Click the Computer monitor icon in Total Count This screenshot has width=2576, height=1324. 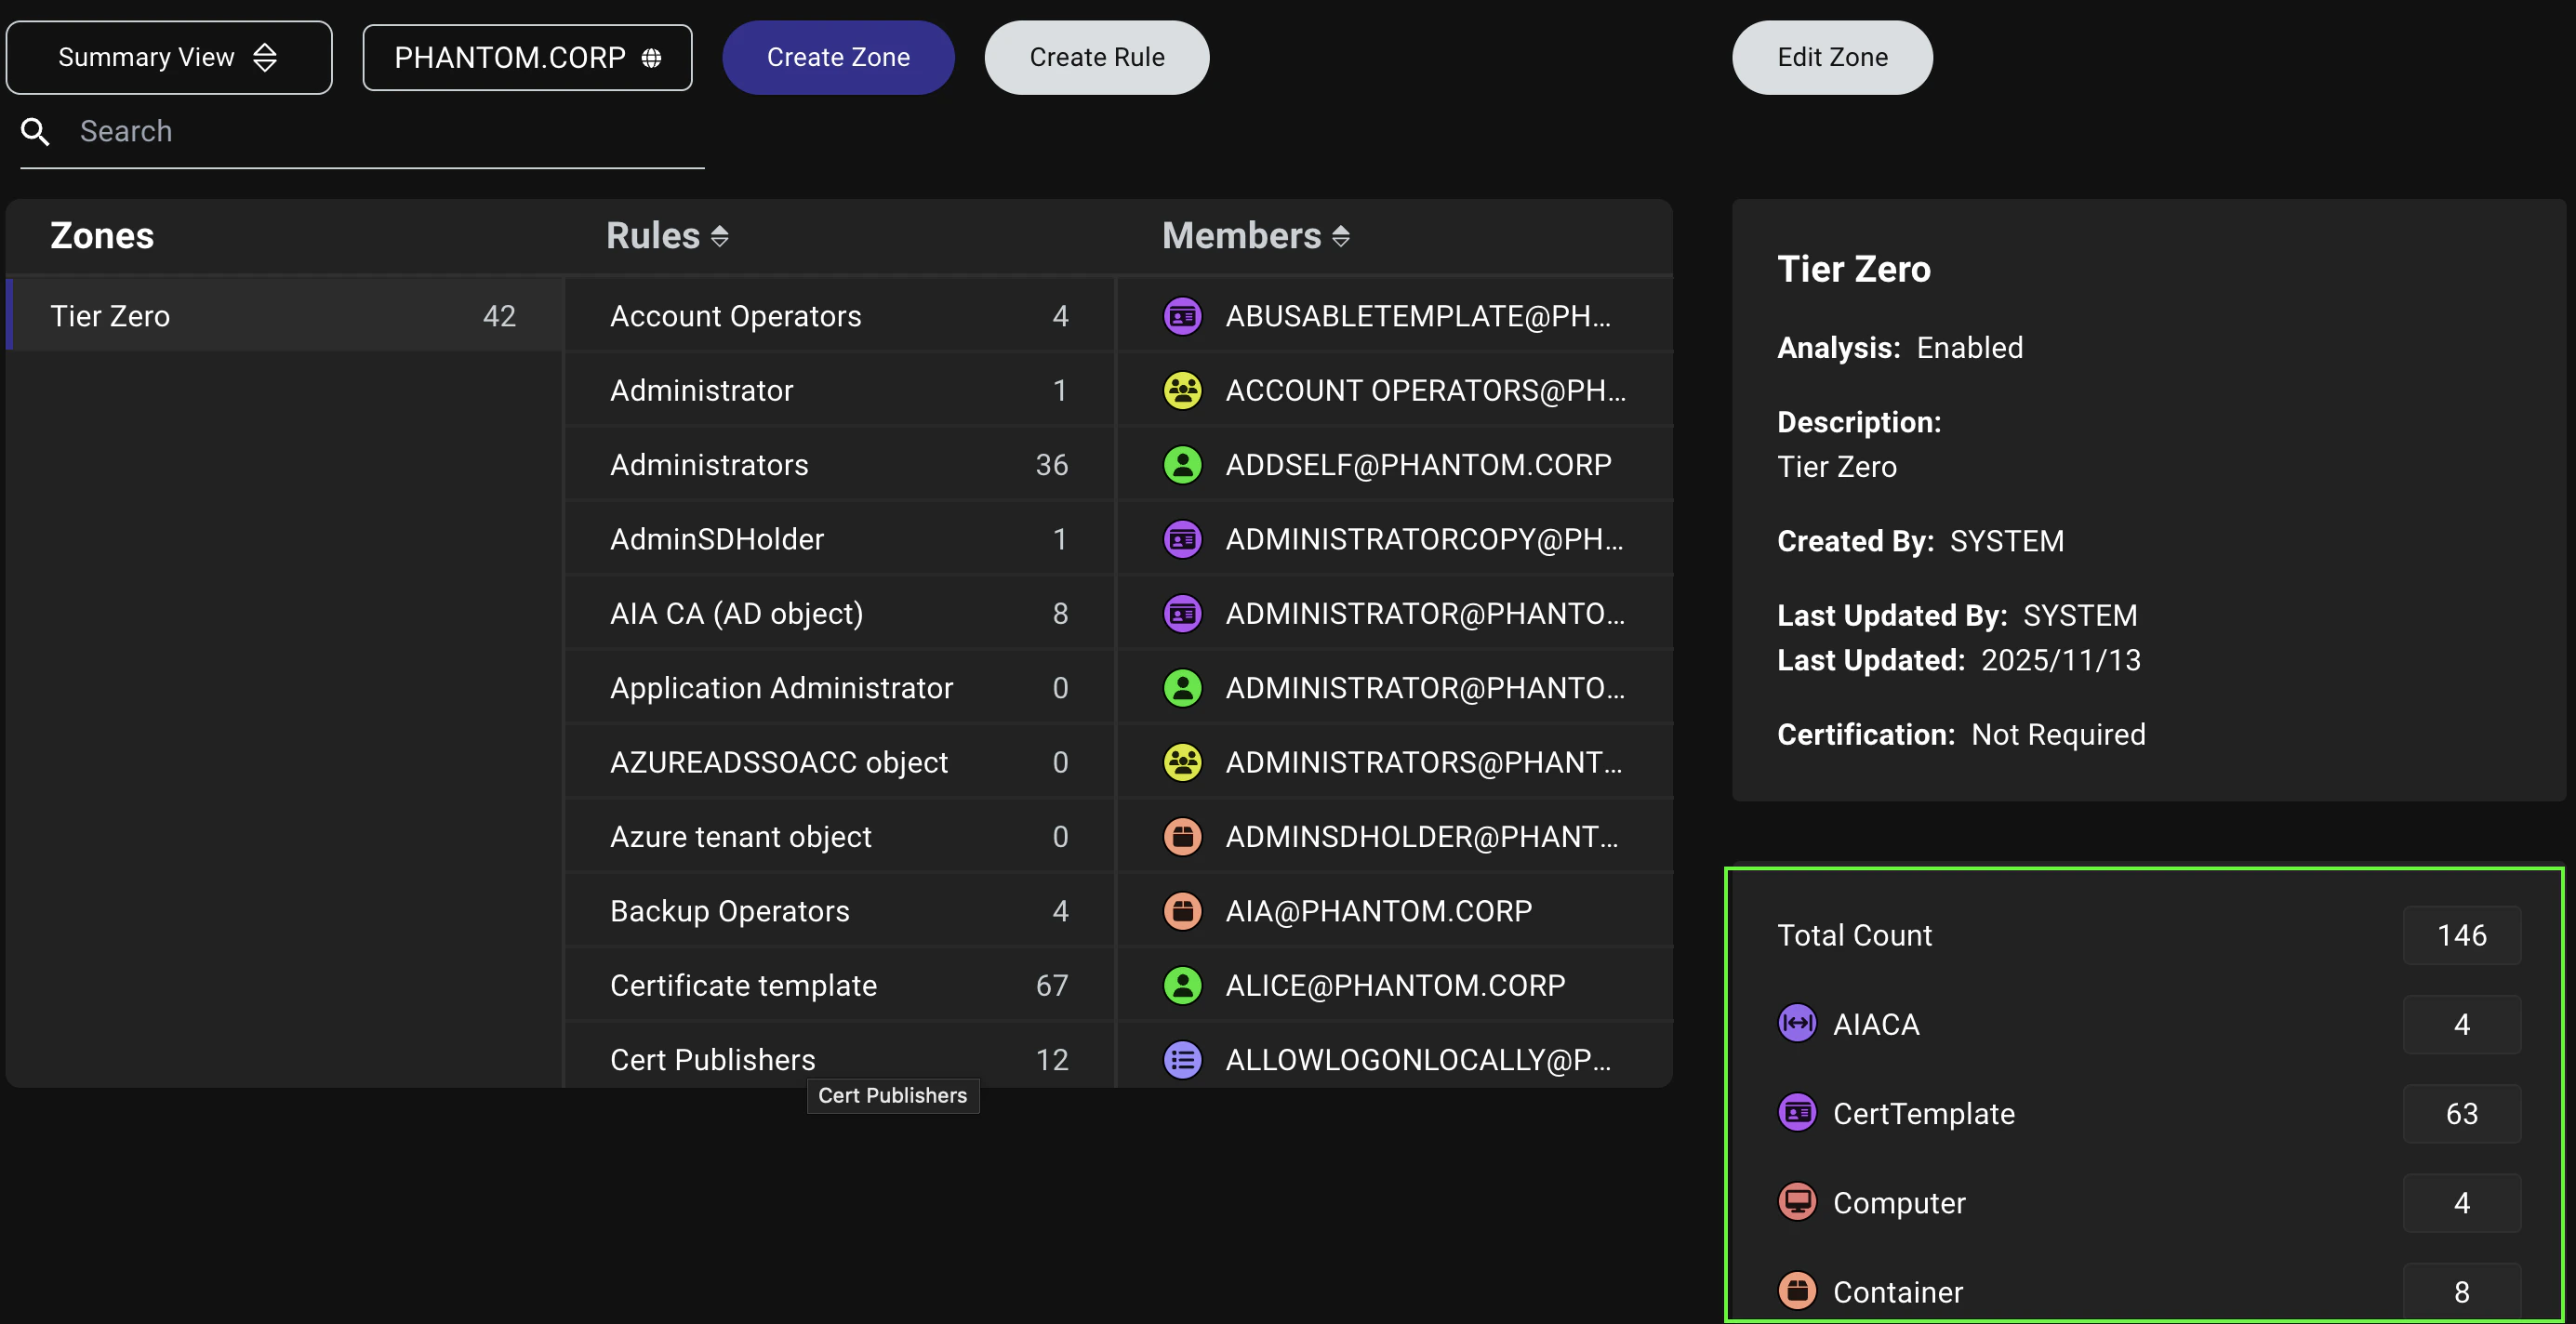(x=1797, y=1202)
